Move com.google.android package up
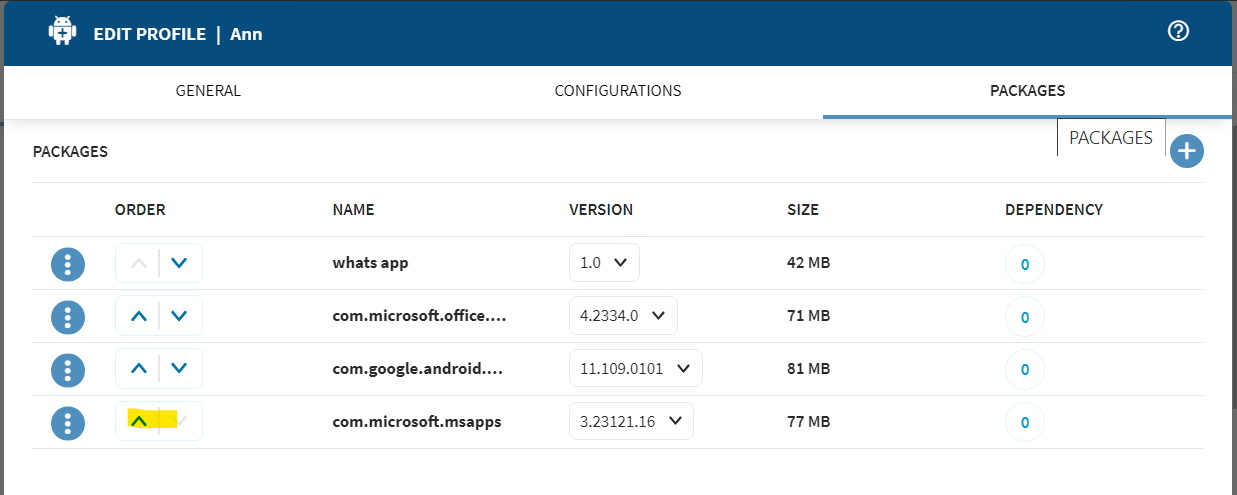The image size is (1237, 495). [x=139, y=369]
